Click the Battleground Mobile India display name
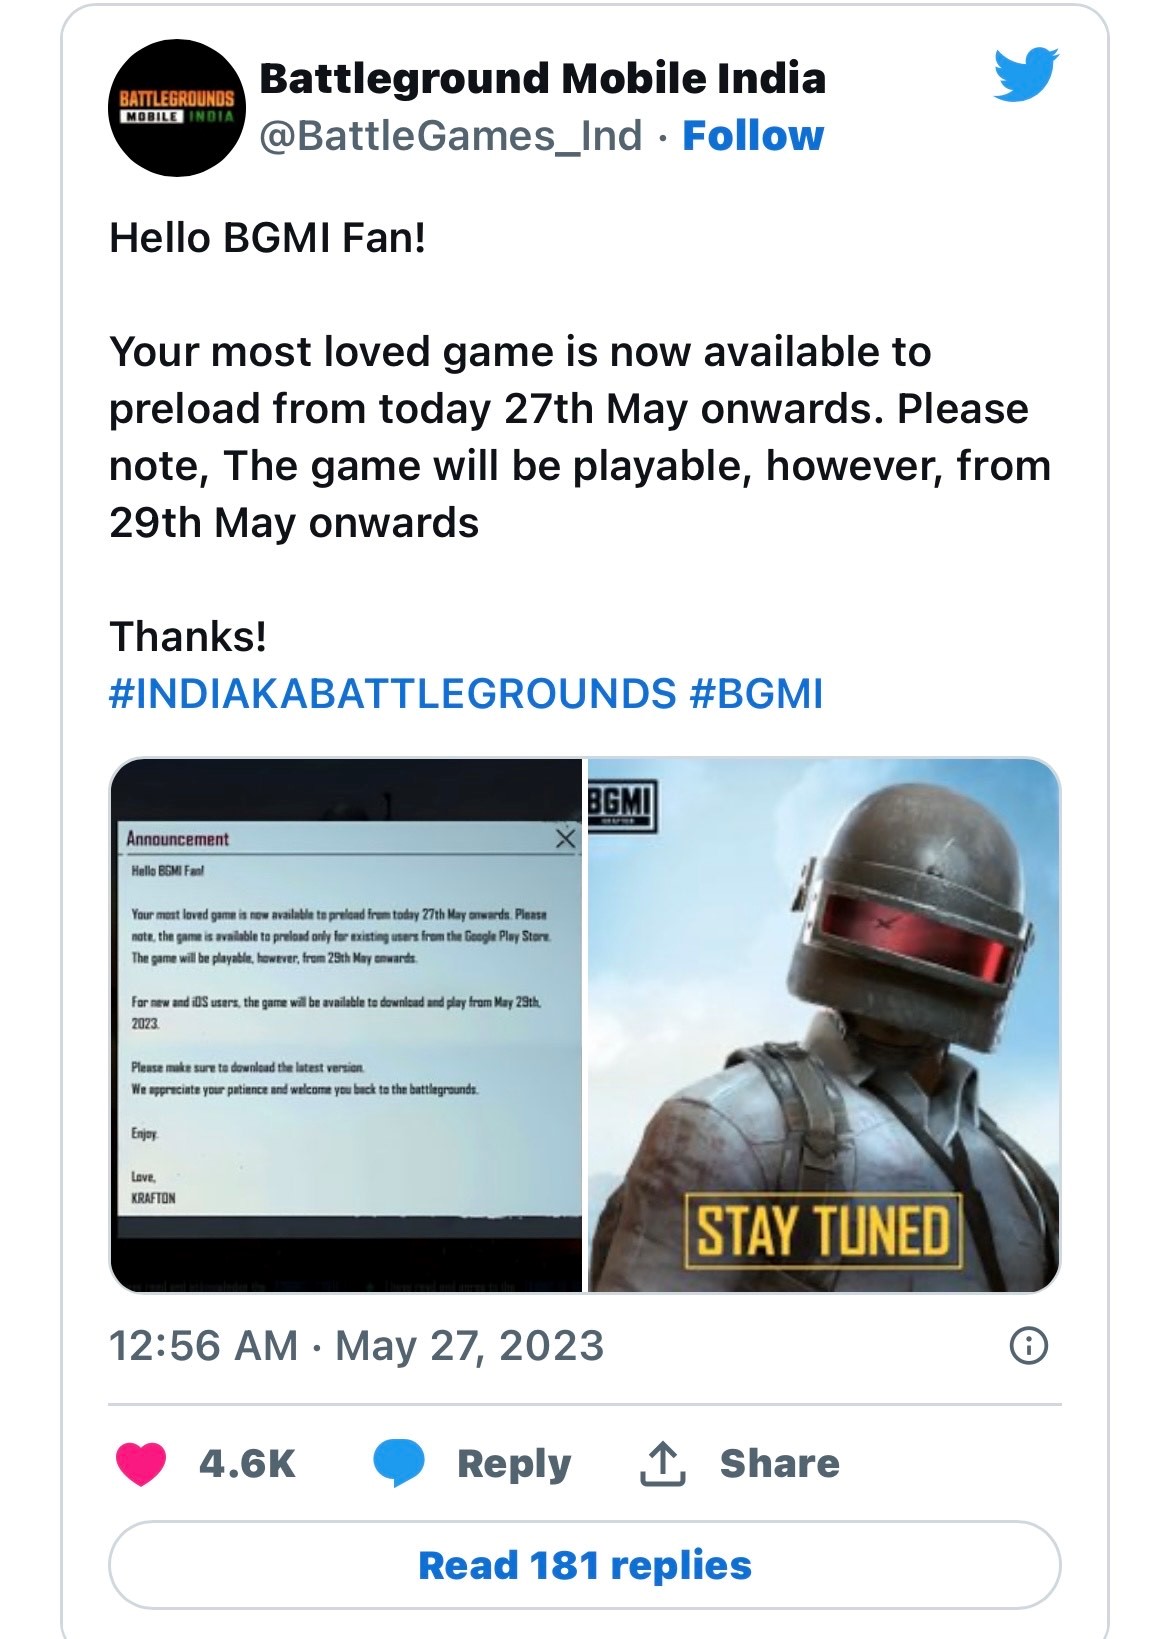Viewport: 1170px width, 1639px height. click(x=542, y=78)
